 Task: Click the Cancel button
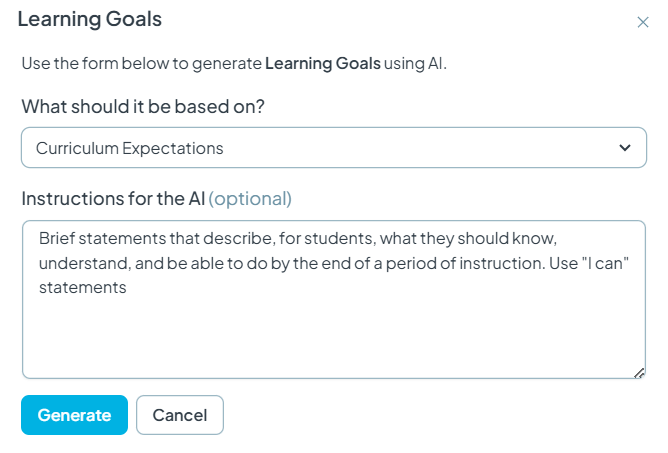(180, 415)
